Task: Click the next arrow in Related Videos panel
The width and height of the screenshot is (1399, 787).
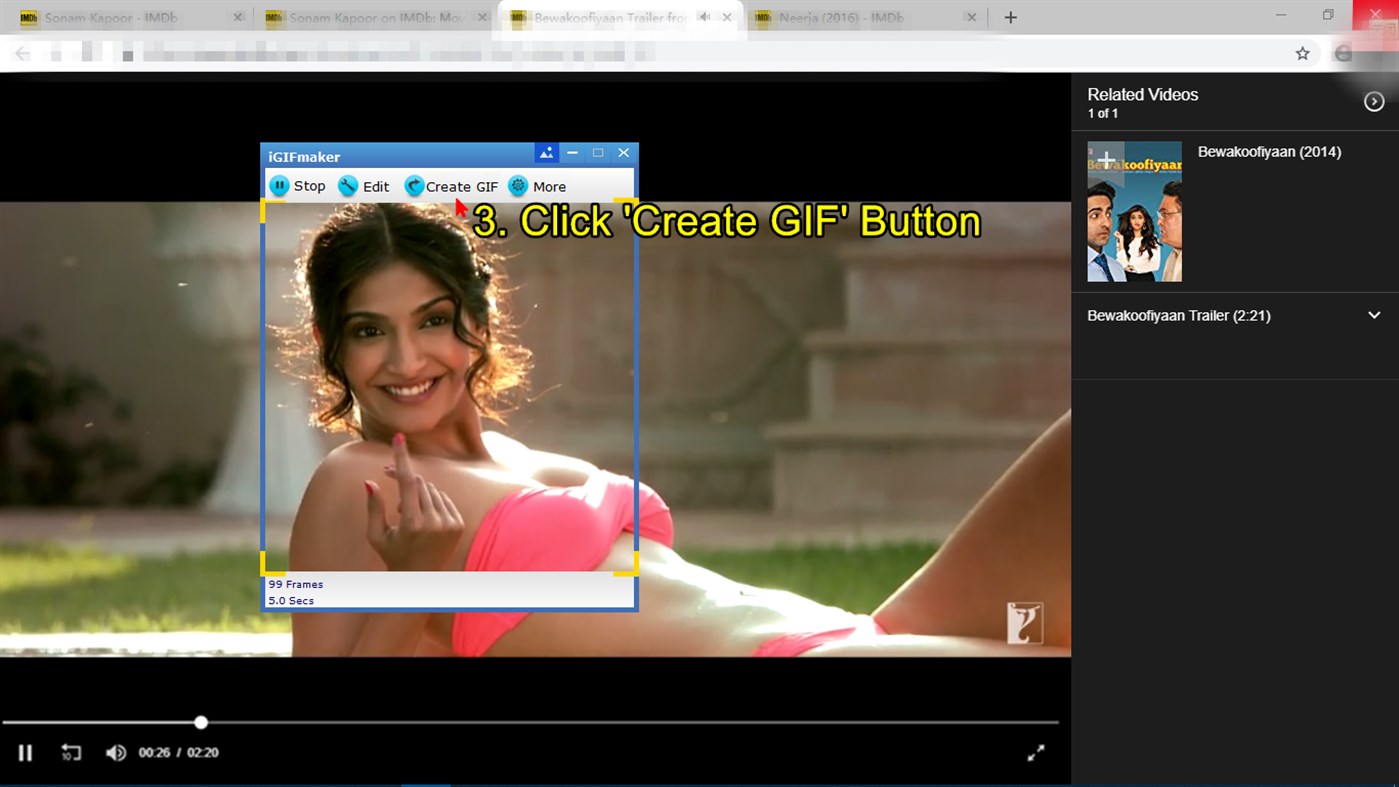Action: pyautogui.click(x=1374, y=101)
